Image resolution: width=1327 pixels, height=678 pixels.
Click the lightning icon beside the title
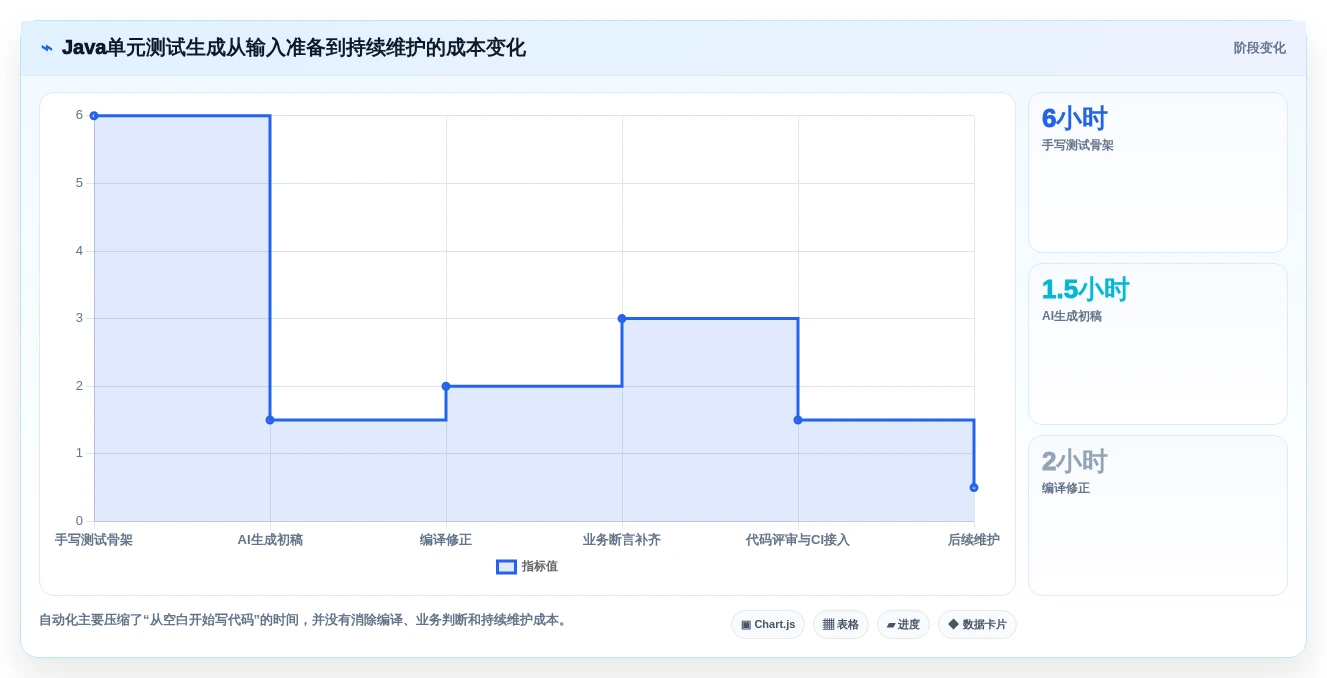pyautogui.click(x=47, y=48)
